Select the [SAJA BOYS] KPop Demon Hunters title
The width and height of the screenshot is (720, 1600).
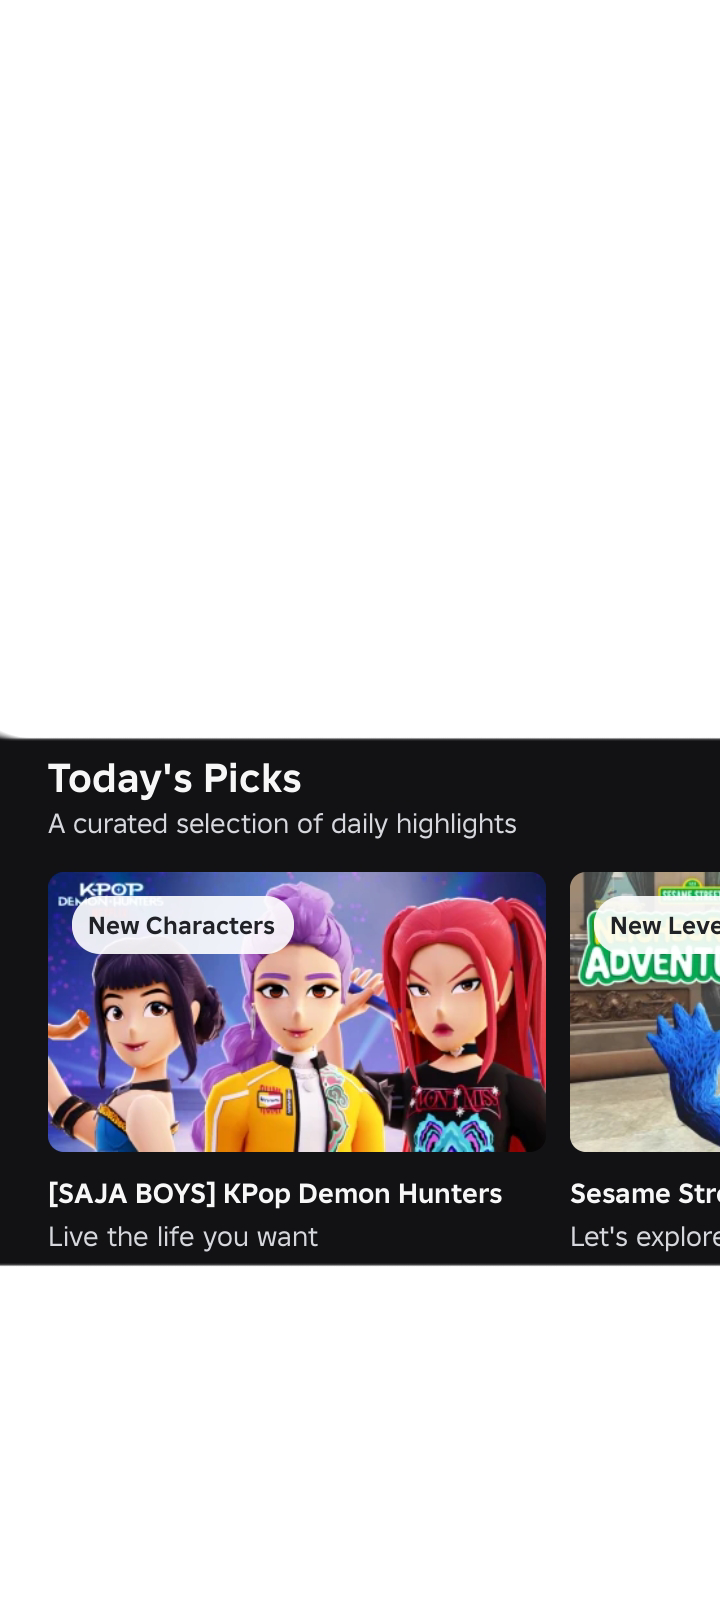tap(275, 1193)
